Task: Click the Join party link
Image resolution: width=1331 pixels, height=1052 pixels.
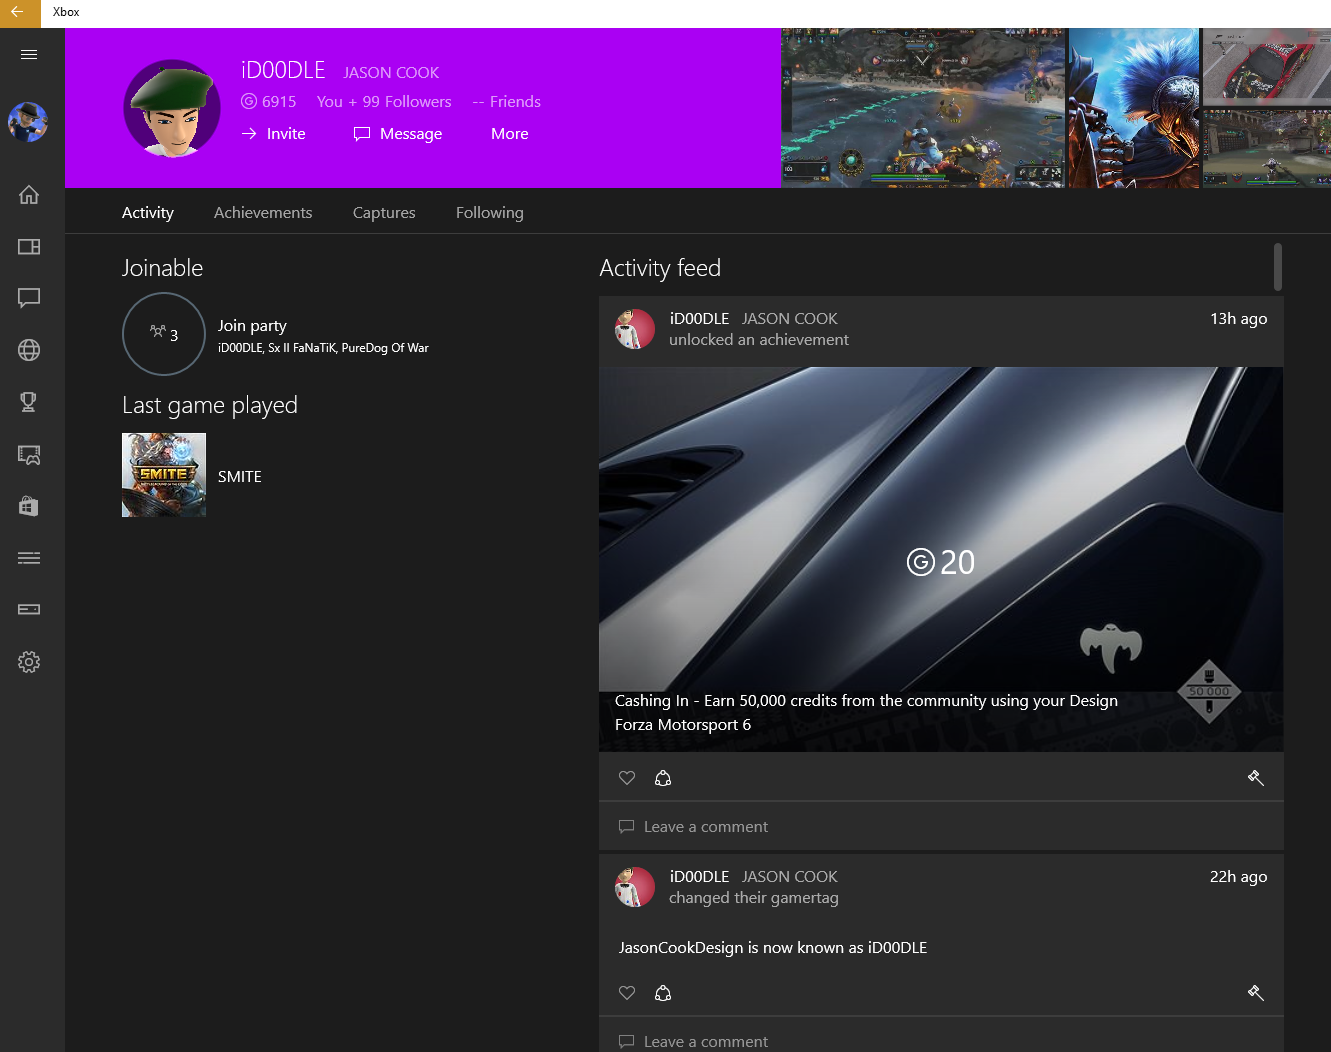Action: (252, 326)
